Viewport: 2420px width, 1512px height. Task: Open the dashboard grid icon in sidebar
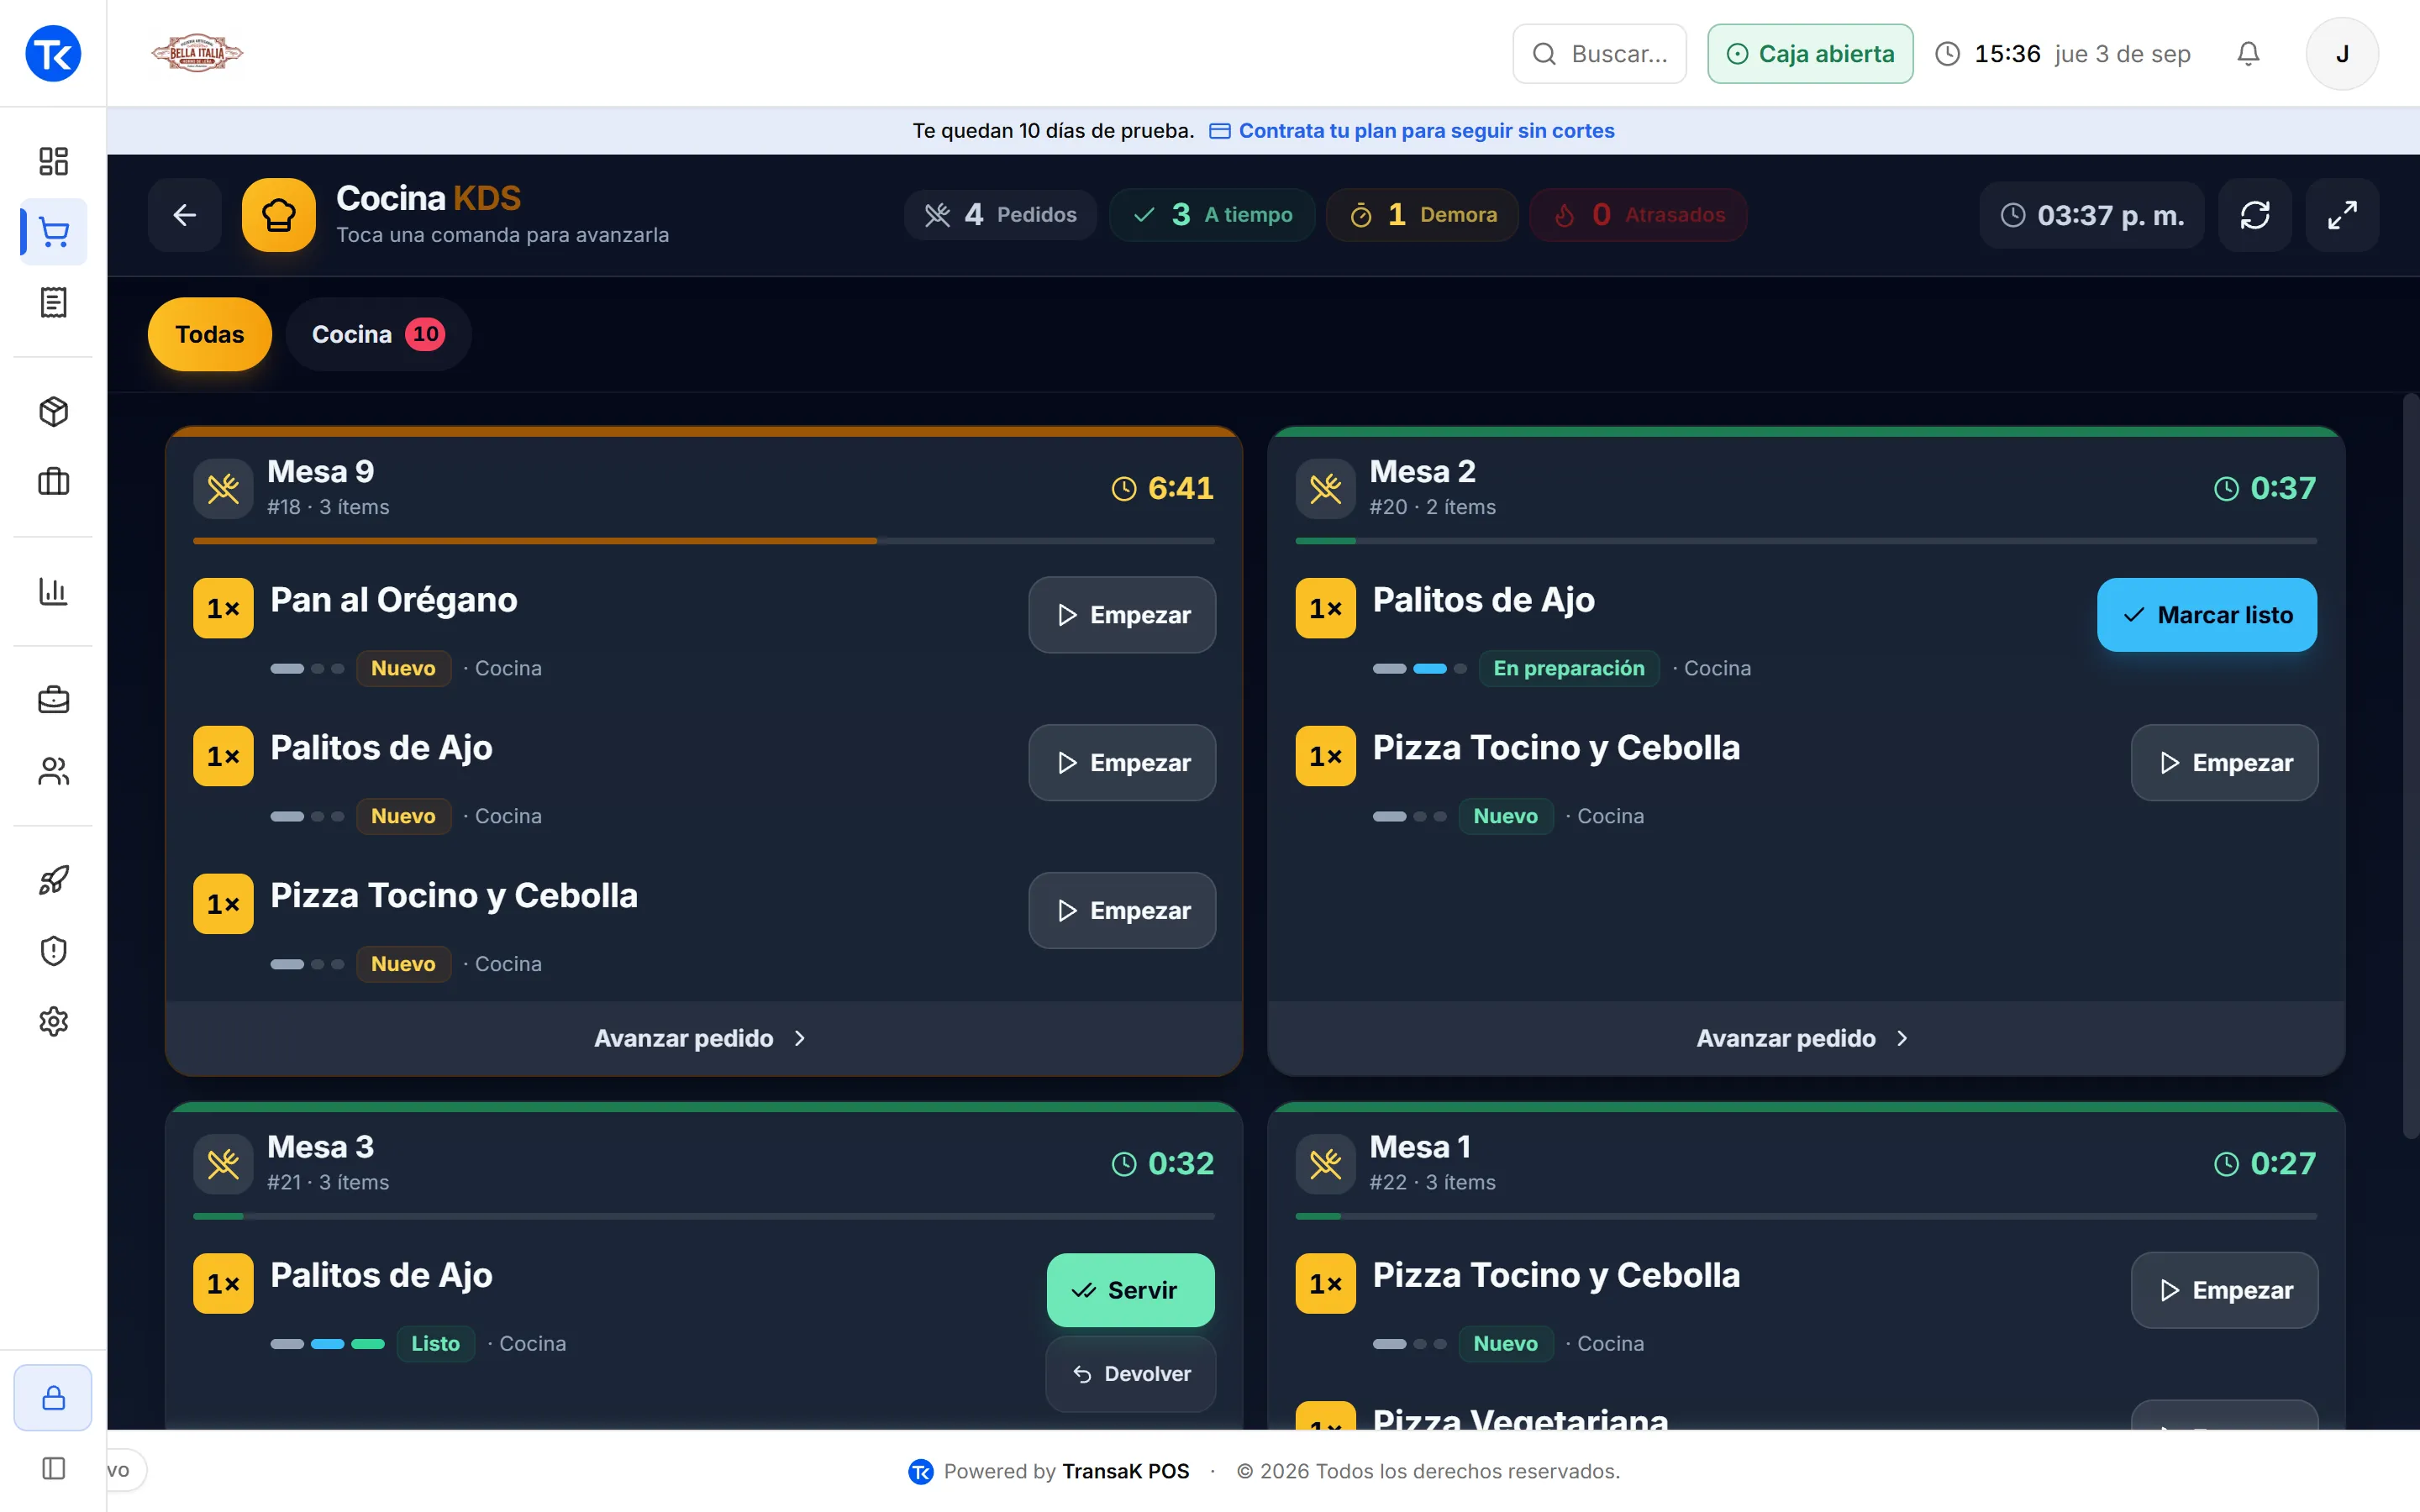point(53,161)
